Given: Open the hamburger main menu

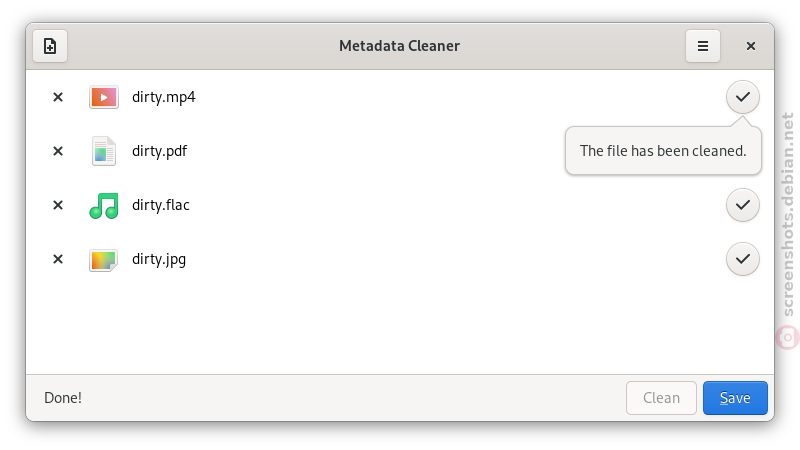Looking at the screenshot, I should 703,46.
